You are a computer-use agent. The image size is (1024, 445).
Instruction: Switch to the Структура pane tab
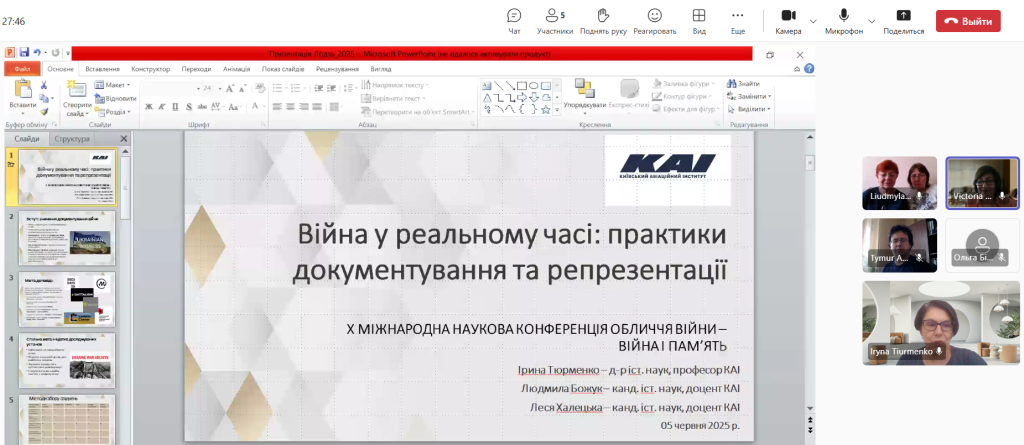(72, 139)
